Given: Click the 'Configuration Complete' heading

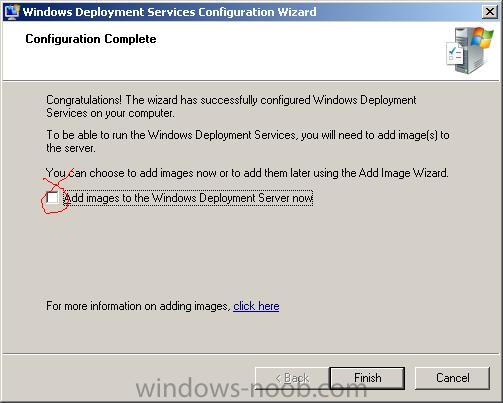Looking at the screenshot, I should [x=91, y=39].
